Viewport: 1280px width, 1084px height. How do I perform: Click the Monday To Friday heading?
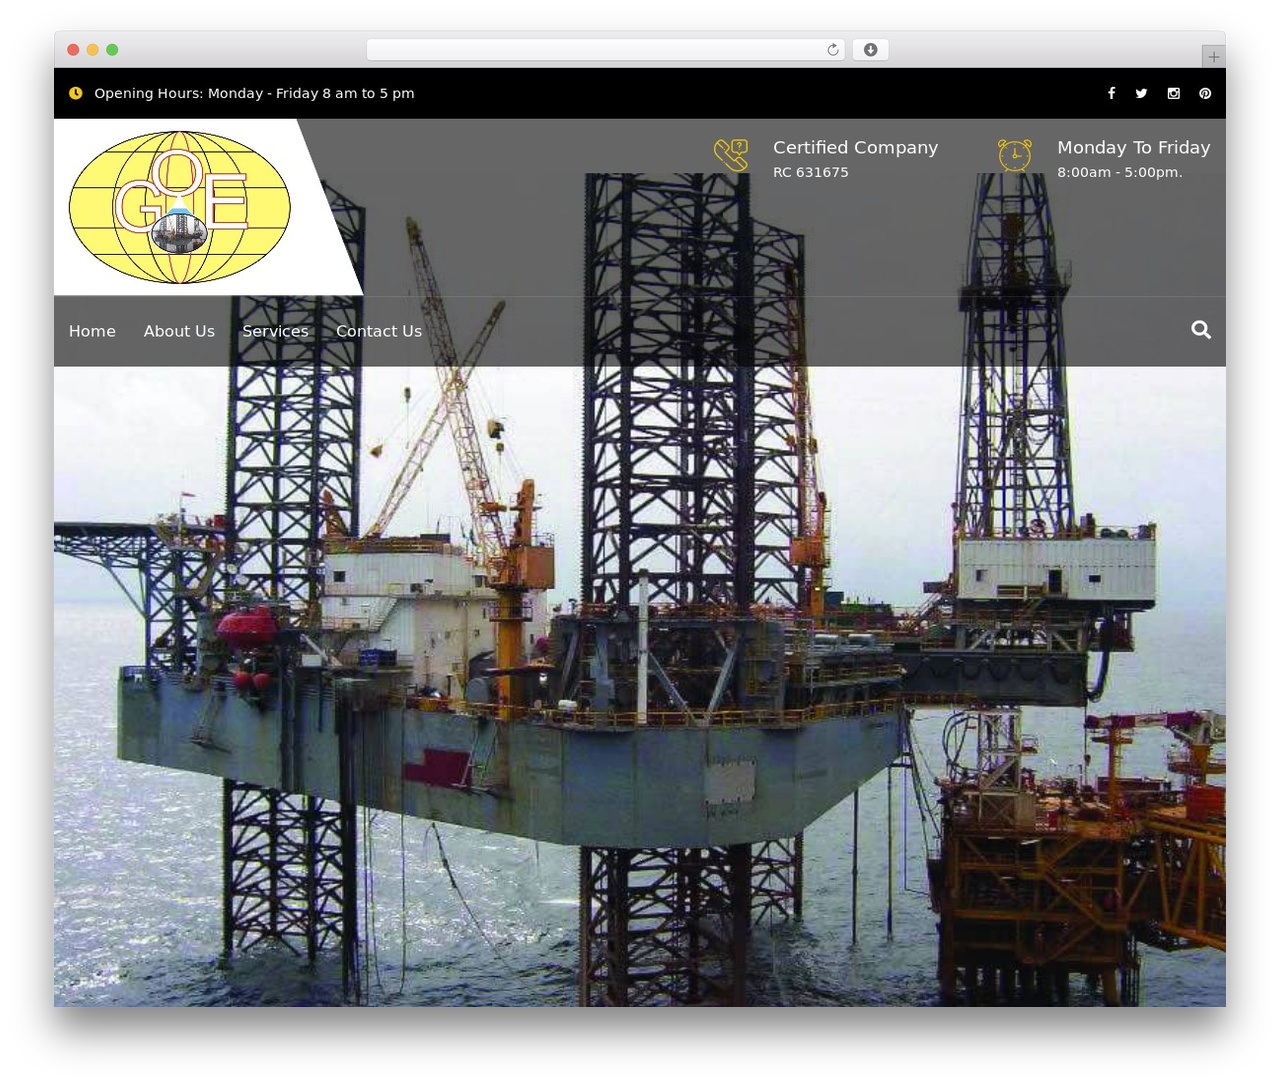pyautogui.click(x=1134, y=147)
